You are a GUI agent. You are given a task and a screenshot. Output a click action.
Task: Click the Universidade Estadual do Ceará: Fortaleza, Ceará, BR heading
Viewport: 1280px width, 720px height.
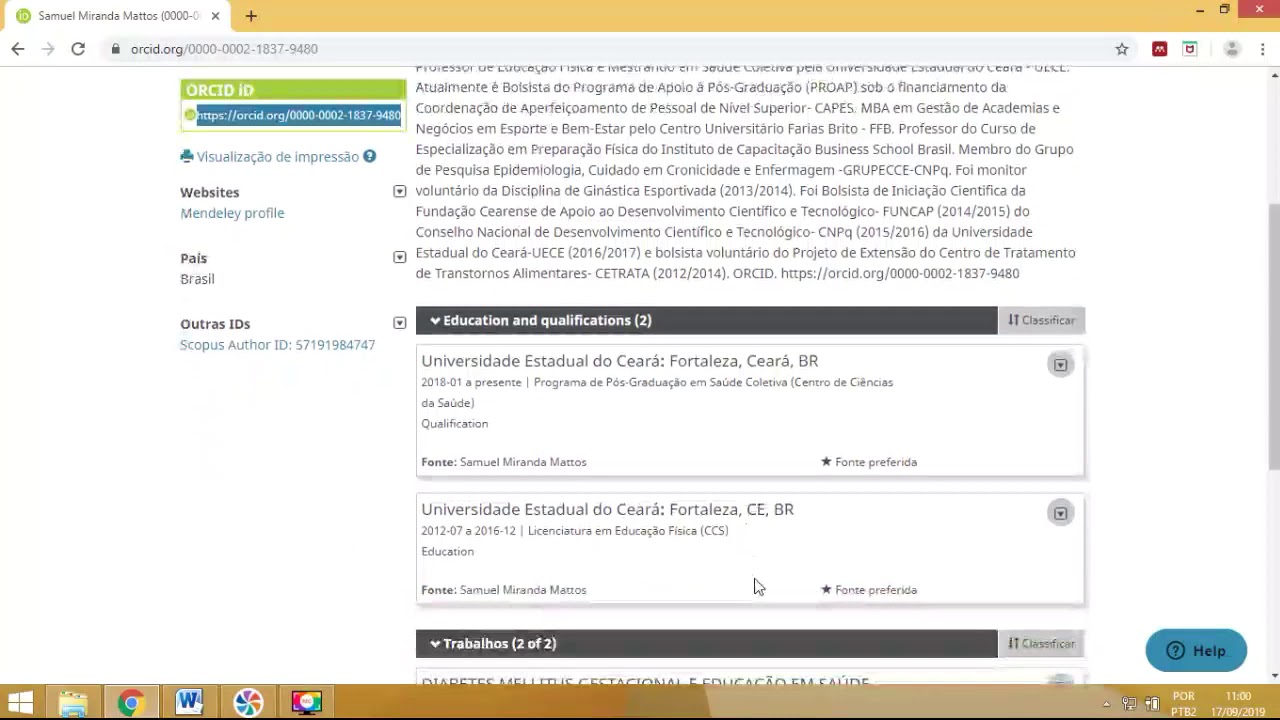(x=620, y=361)
